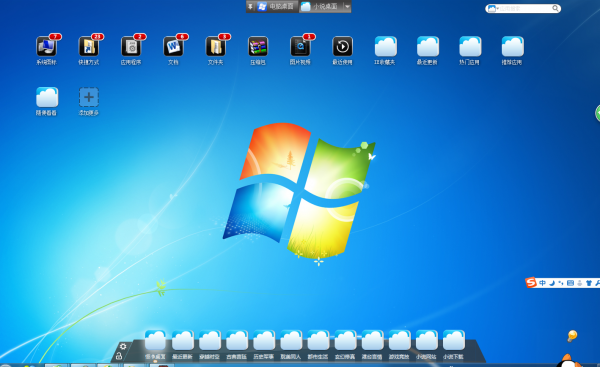Open the 古典言情 dock icon
The width and height of the screenshot is (600, 367).
coord(237,340)
